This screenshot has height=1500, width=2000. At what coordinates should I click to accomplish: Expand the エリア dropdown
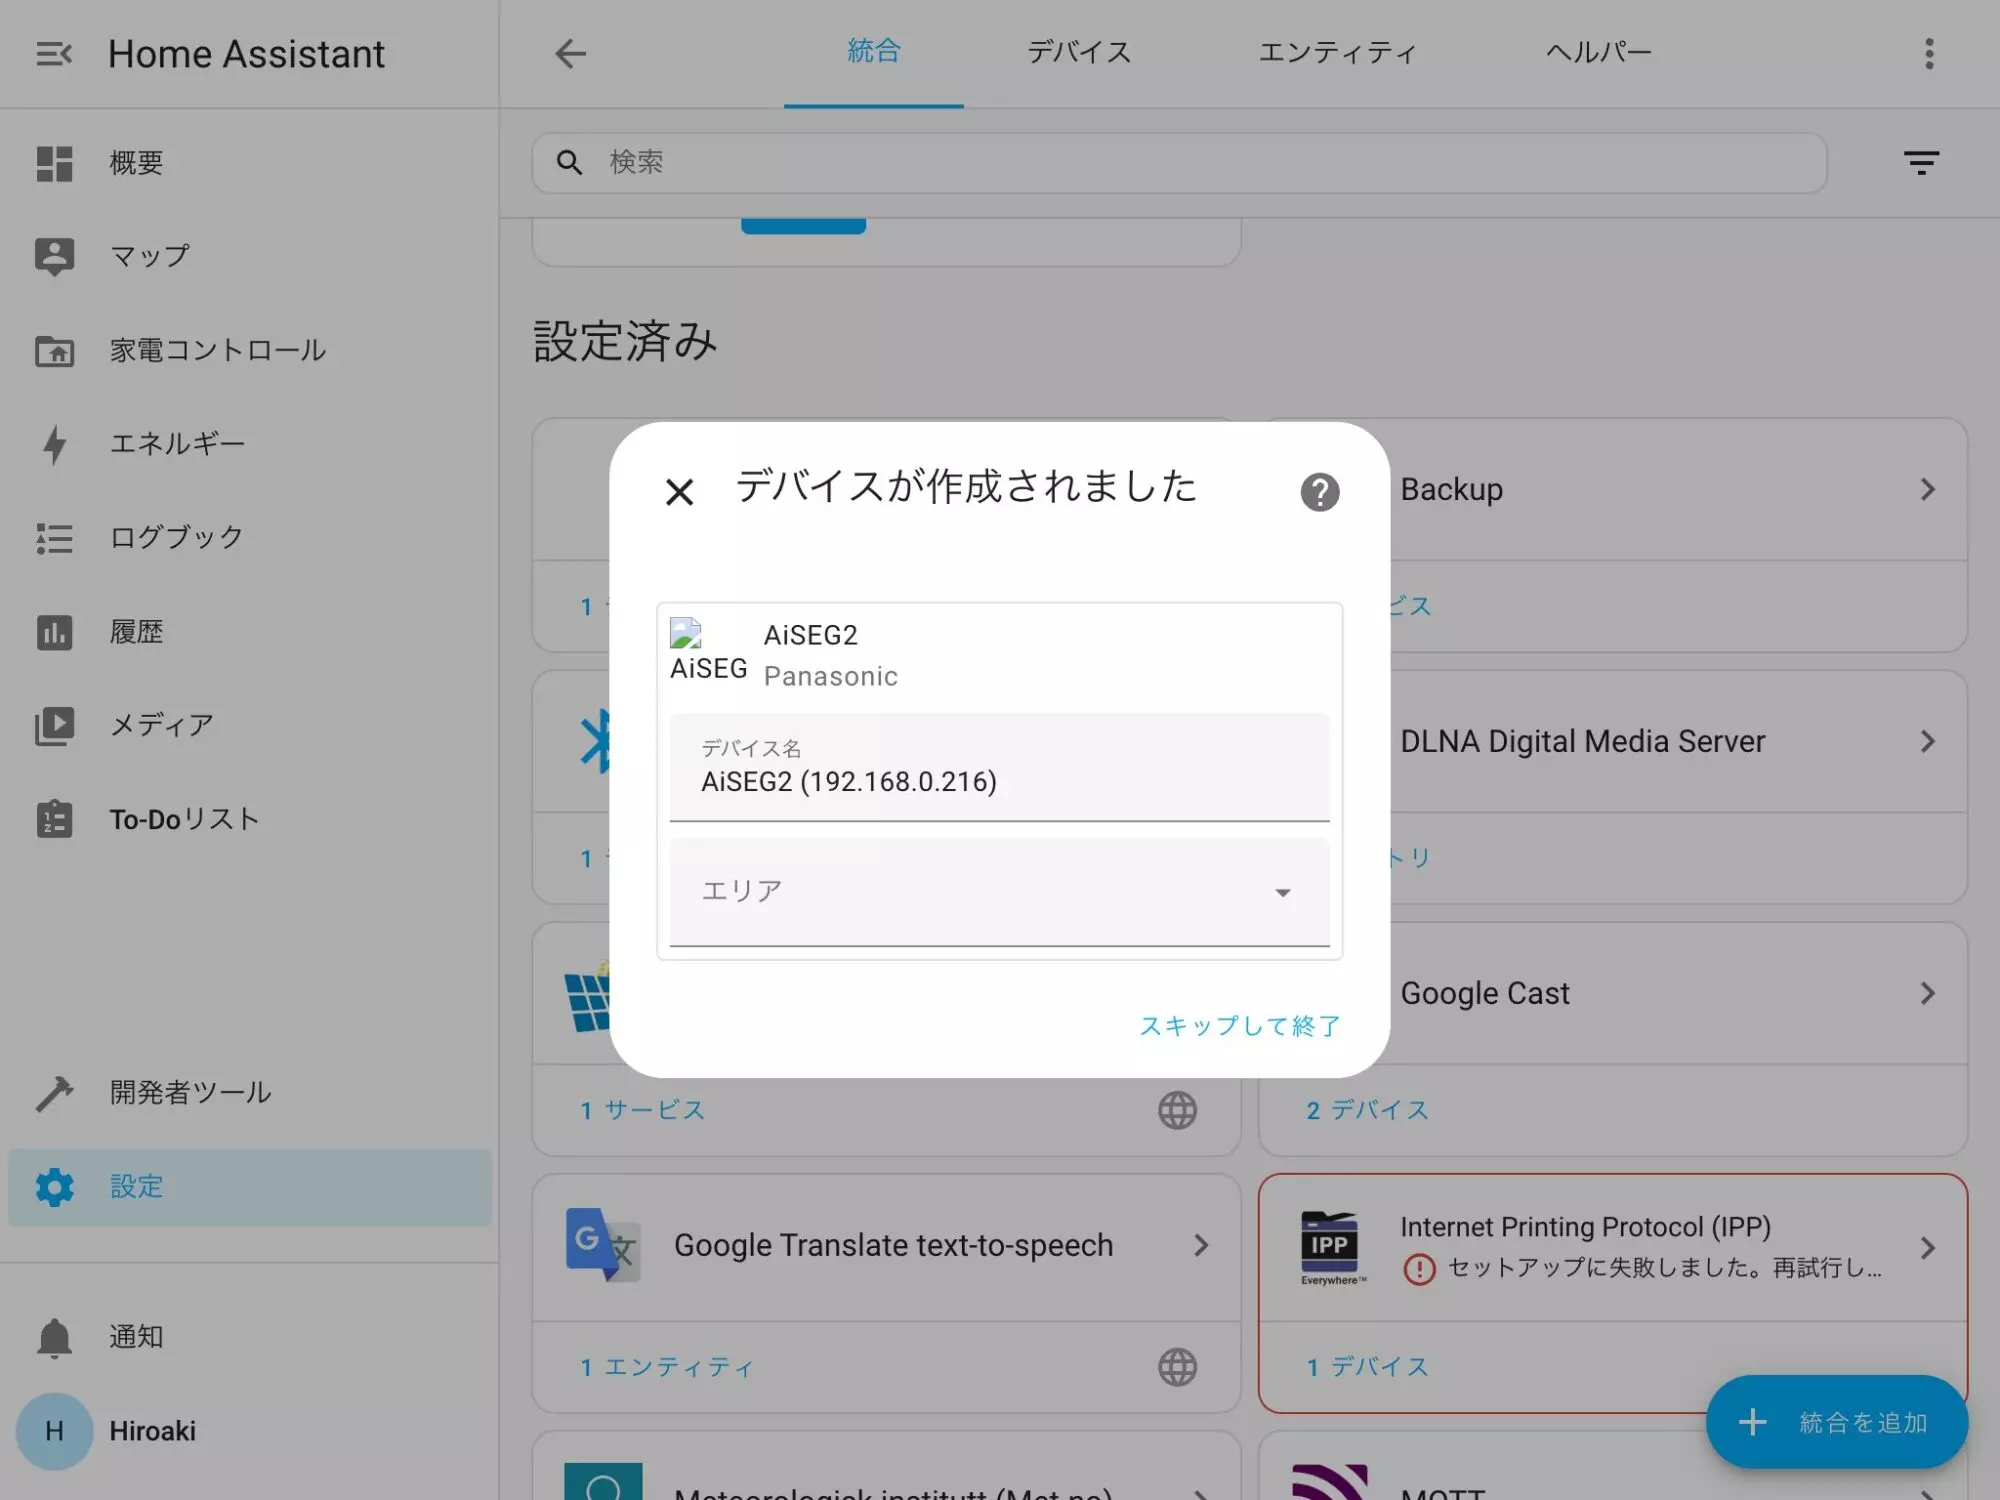pyautogui.click(x=999, y=892)
